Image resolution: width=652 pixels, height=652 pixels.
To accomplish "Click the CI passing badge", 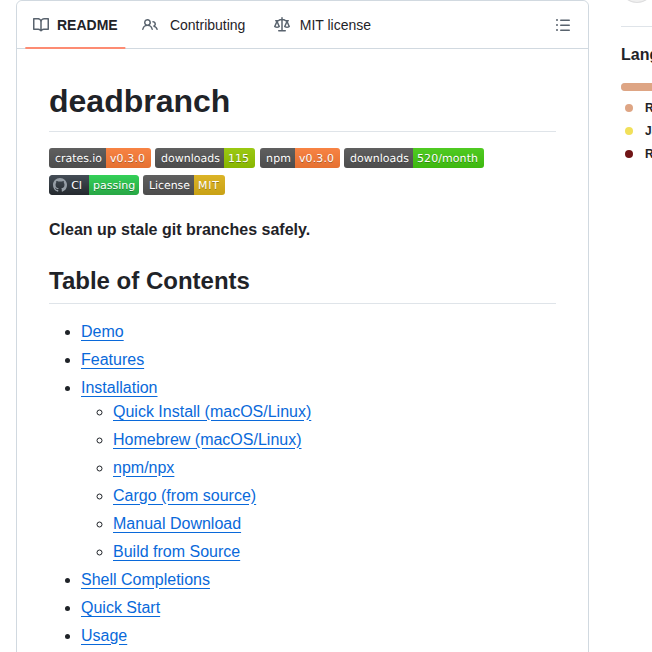I will 94,185.
